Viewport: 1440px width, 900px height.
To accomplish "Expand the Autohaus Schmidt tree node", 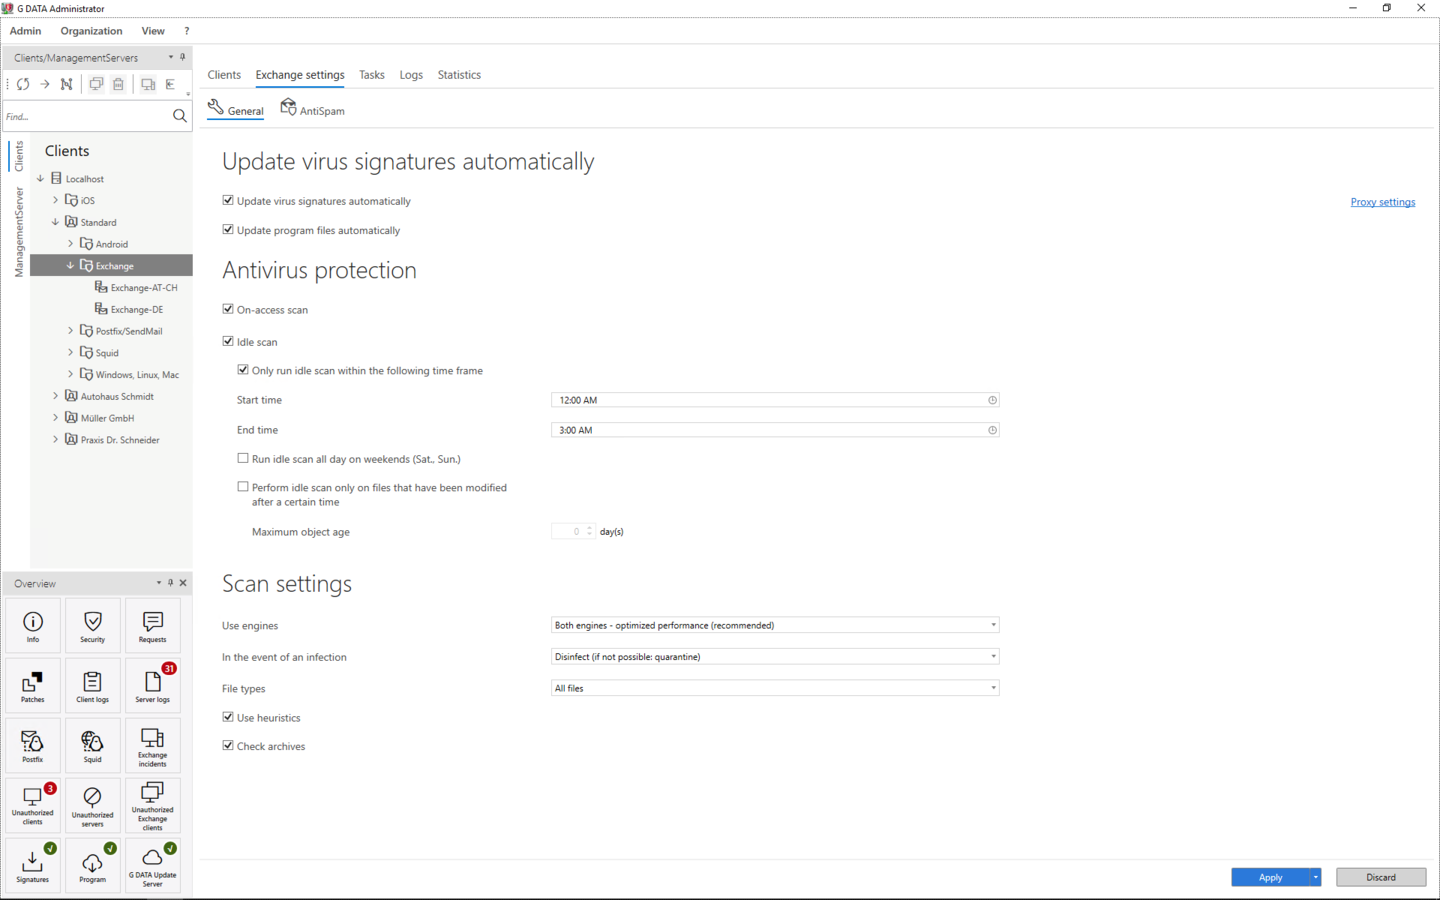I will 55,396.
